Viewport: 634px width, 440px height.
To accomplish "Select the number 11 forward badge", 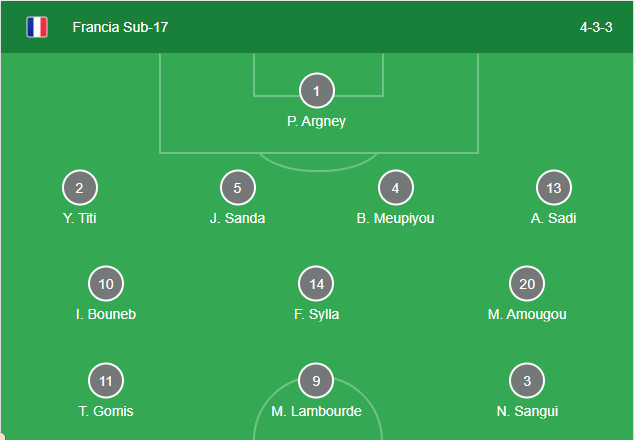I will click(106, 381).
